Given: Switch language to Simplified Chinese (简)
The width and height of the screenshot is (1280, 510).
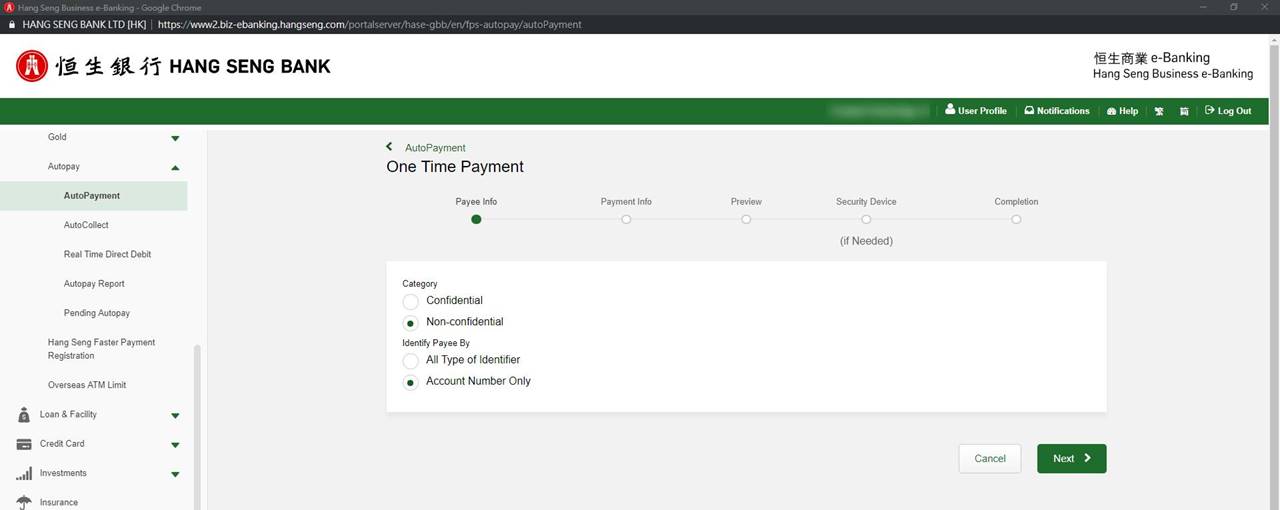Looking at the screenshot, I should 1184,111.
